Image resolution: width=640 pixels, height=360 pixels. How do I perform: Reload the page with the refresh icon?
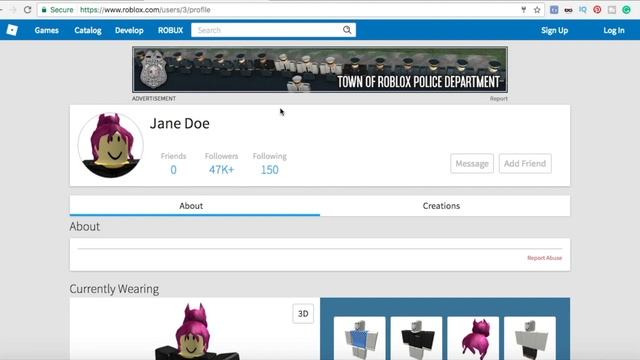tap(27, 9)
